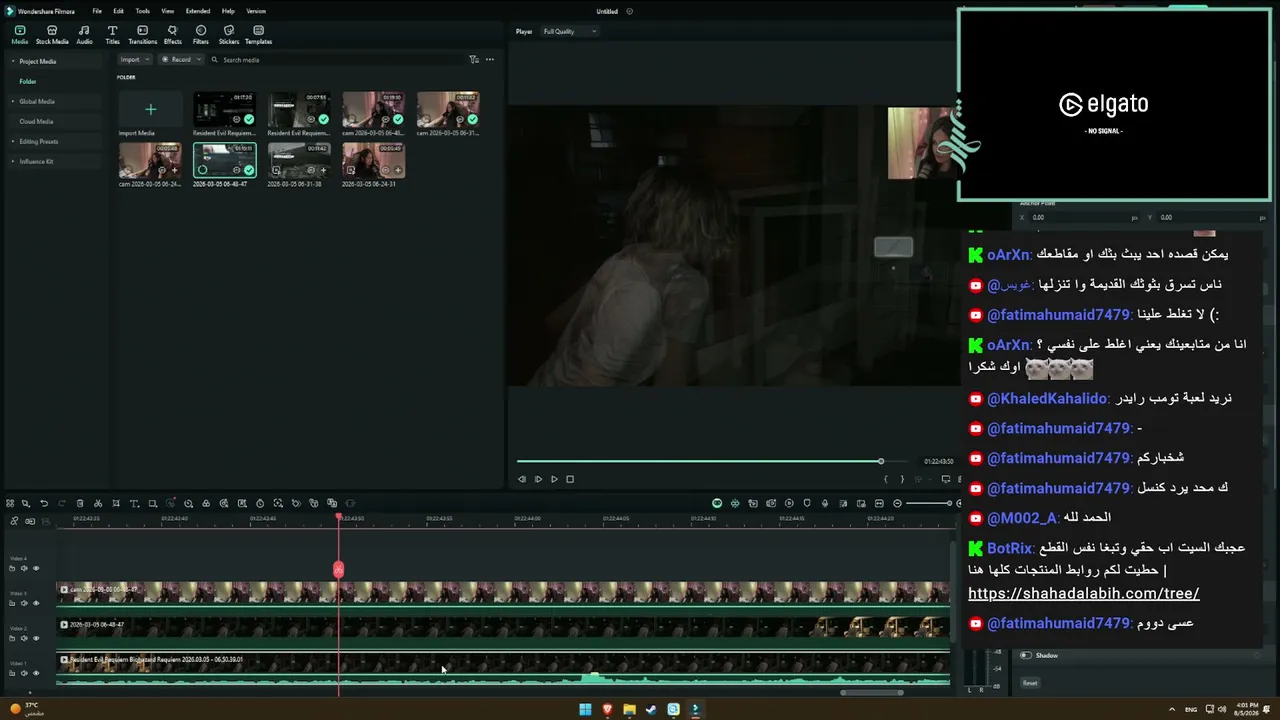Open the Extended menu
The image size is (1280, 720).
coord(198,11)
